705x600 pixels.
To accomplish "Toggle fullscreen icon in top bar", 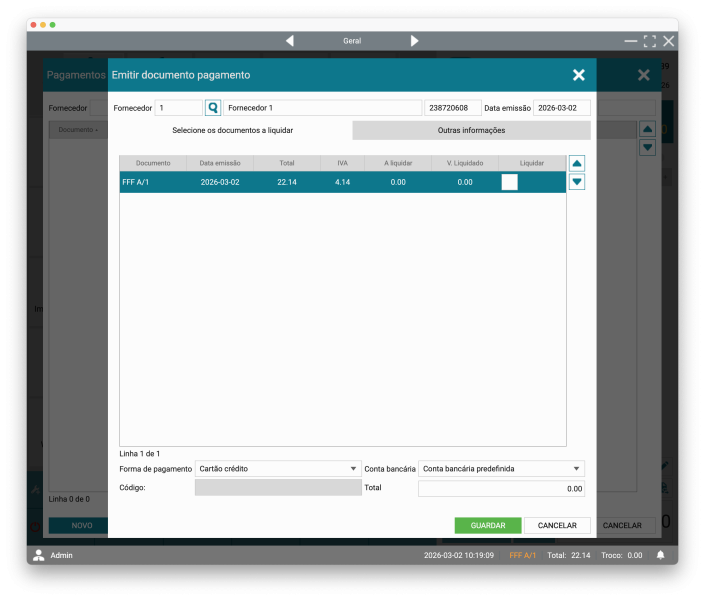I will tap(650, 41).
